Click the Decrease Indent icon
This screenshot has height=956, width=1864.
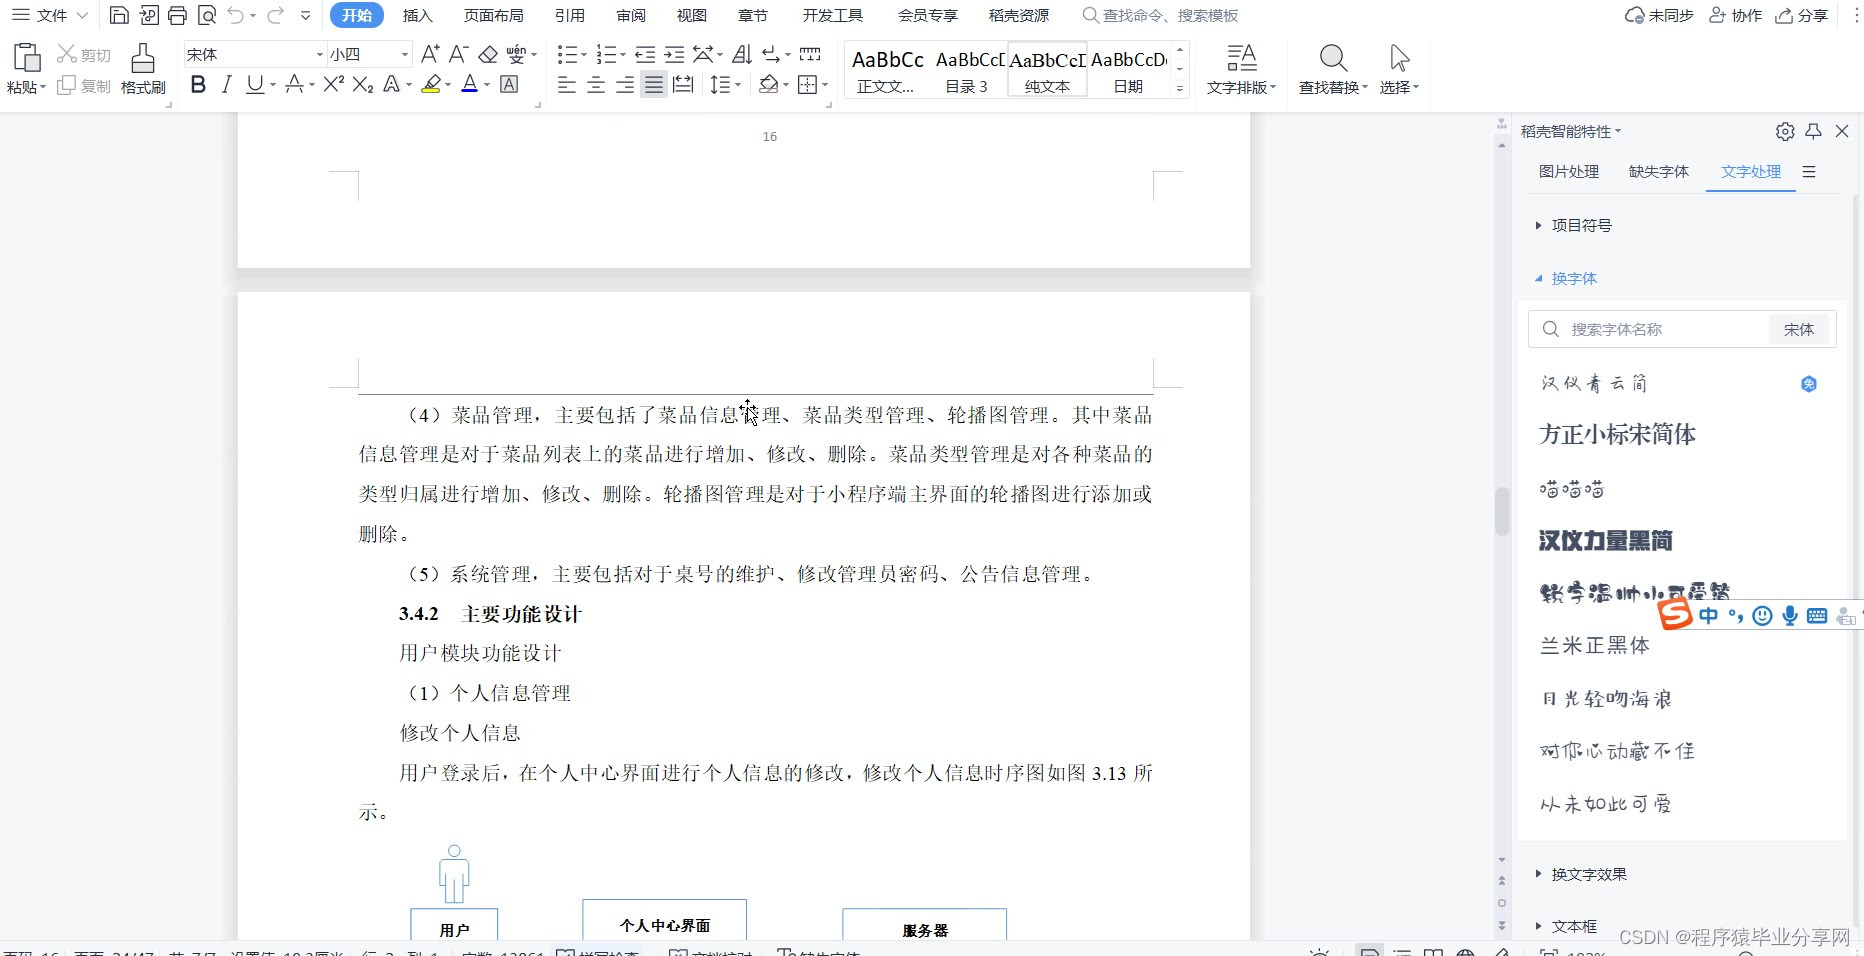click(x=645, y=54)
